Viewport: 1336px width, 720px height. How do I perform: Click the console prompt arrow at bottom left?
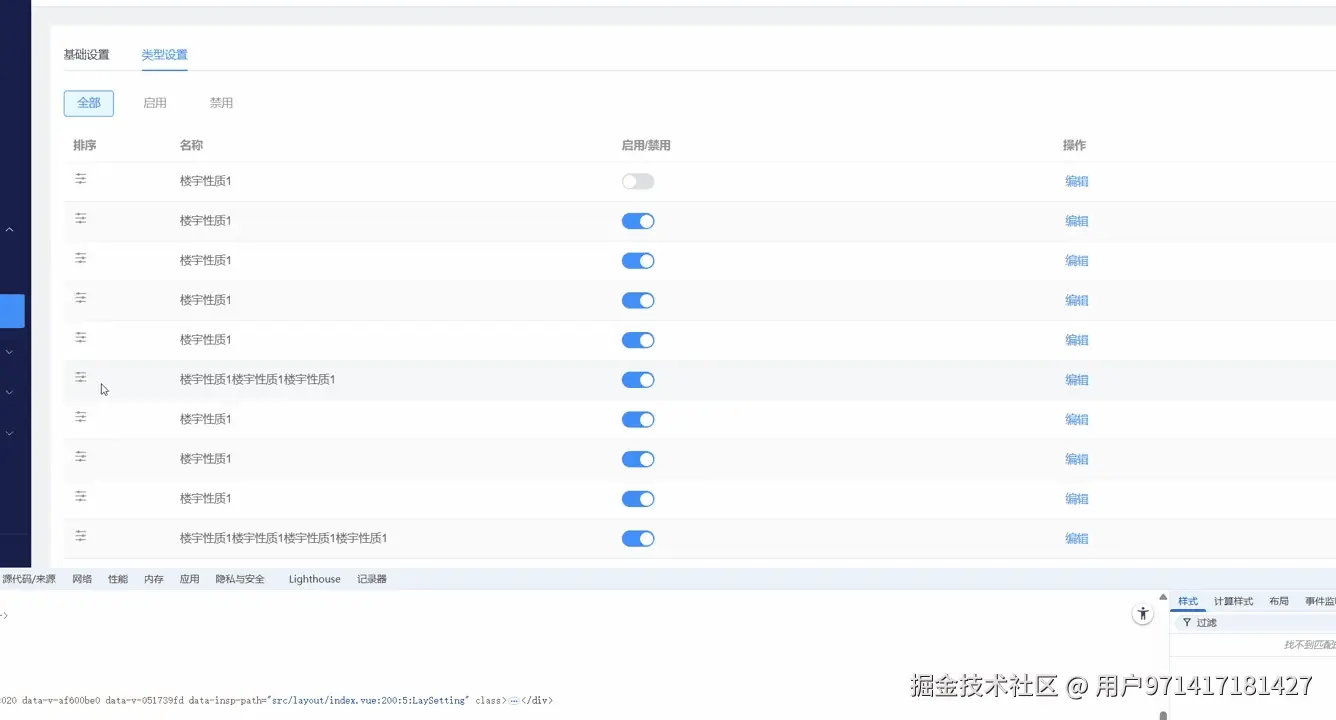[6, 616]
